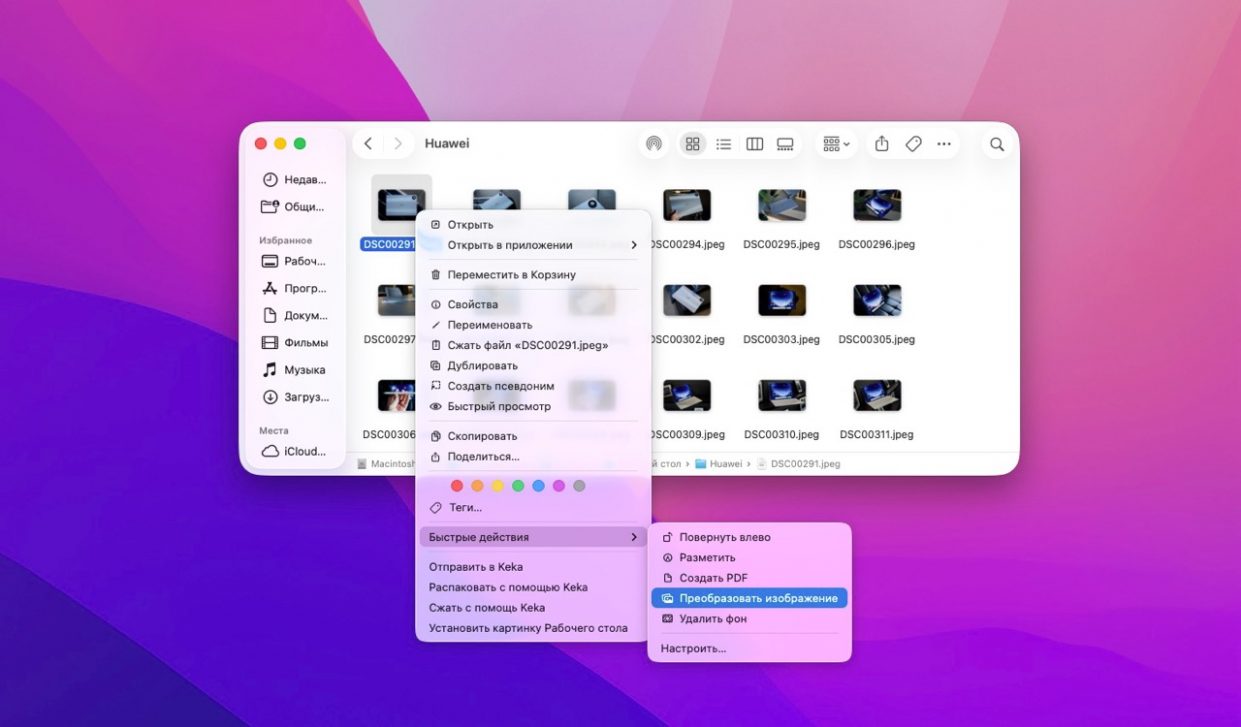Open the Общие shared folder in sidebar
Screen dimensions: 1241x727
pyautogui.click(x=294, y=207)
